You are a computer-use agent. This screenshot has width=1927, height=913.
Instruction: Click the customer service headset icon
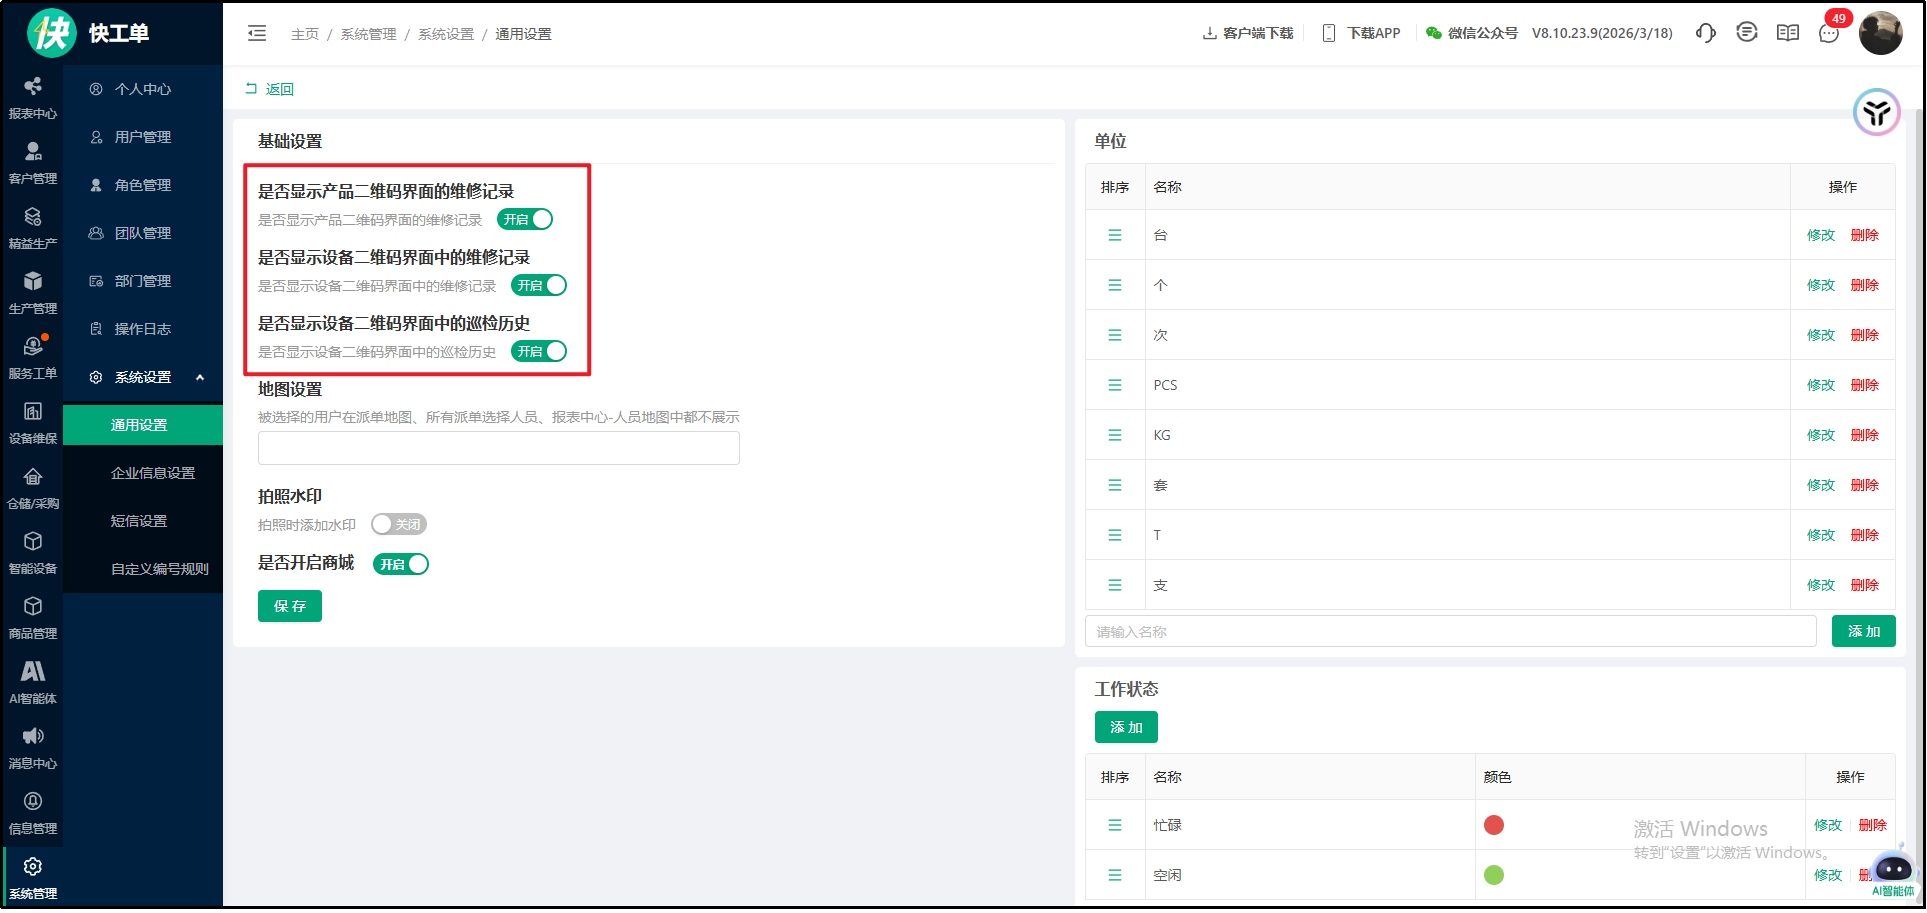1706,33
